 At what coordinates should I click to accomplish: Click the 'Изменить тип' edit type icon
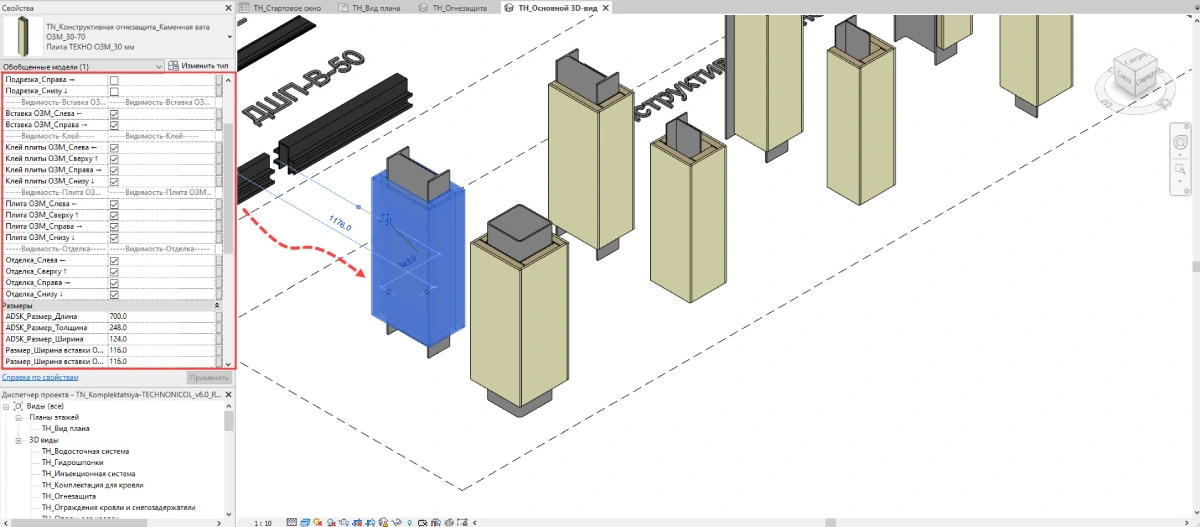coord(174,66)
